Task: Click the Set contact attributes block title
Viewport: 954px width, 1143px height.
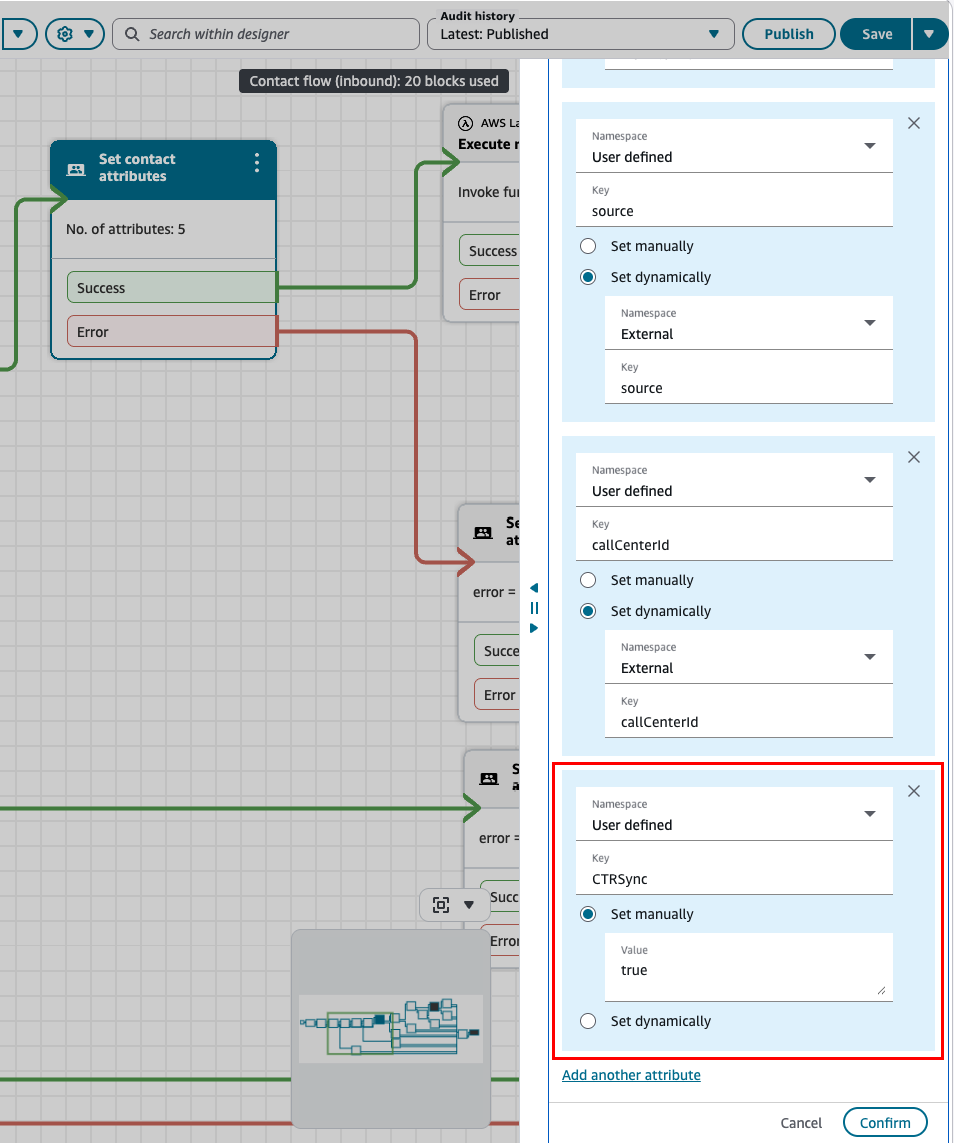Action: click(137, 168)
